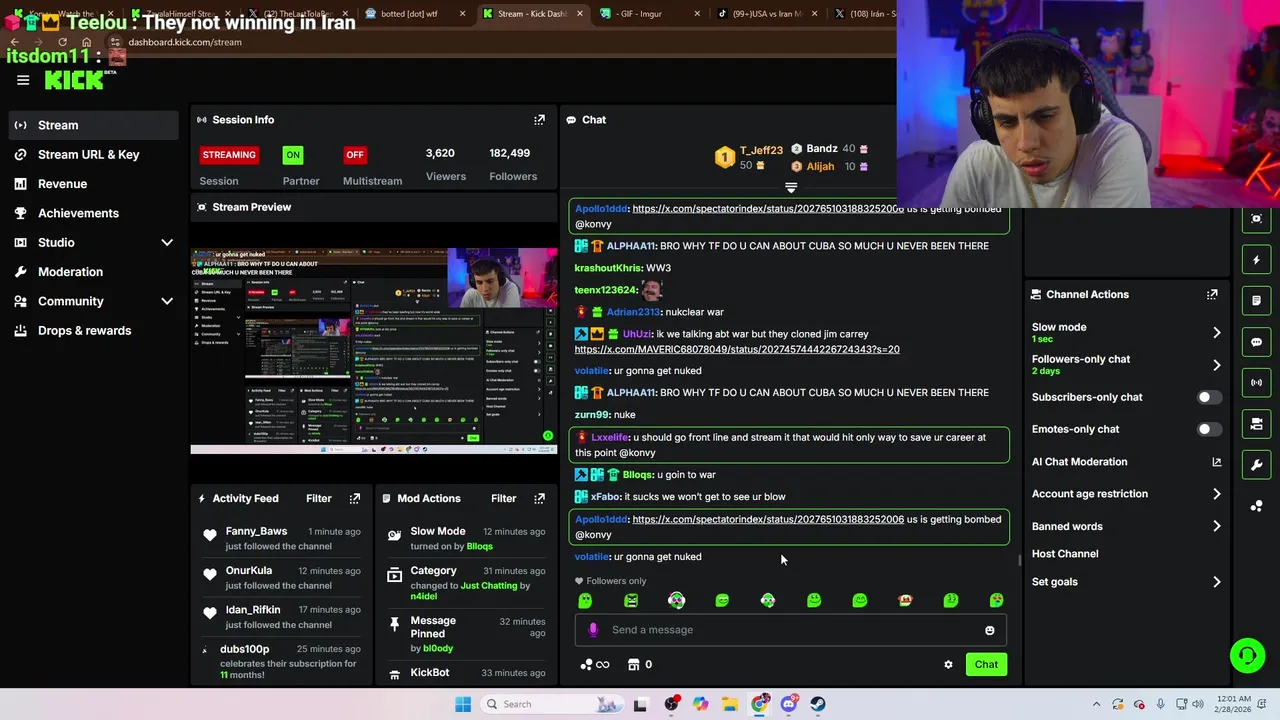This screenshot has height=720, width=1280.
Task: Open Filter in Mod Actions
Action: [503, 498]
